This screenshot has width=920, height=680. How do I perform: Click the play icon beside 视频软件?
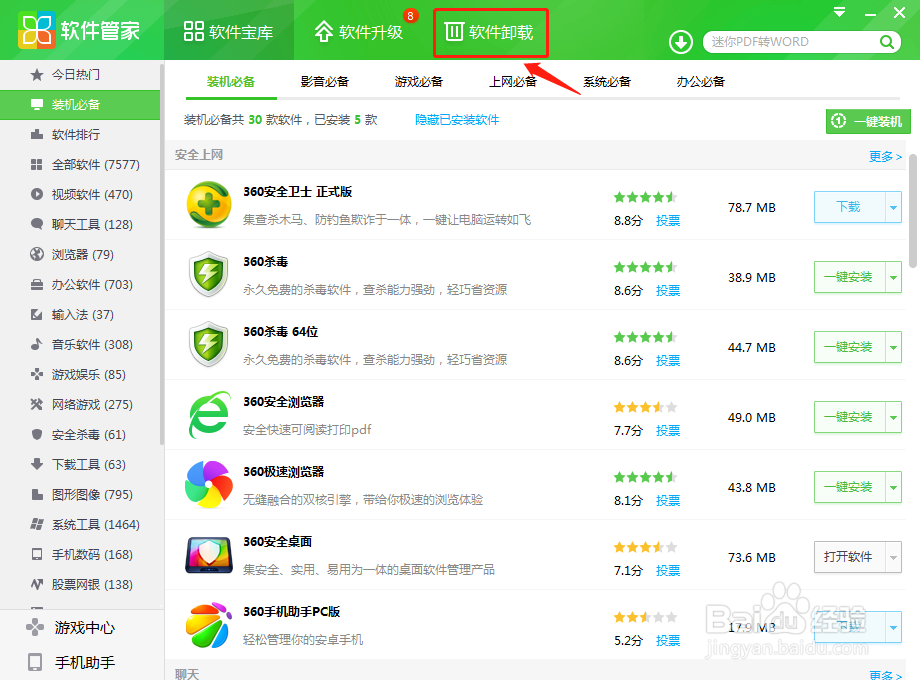(x=37, y=194)
